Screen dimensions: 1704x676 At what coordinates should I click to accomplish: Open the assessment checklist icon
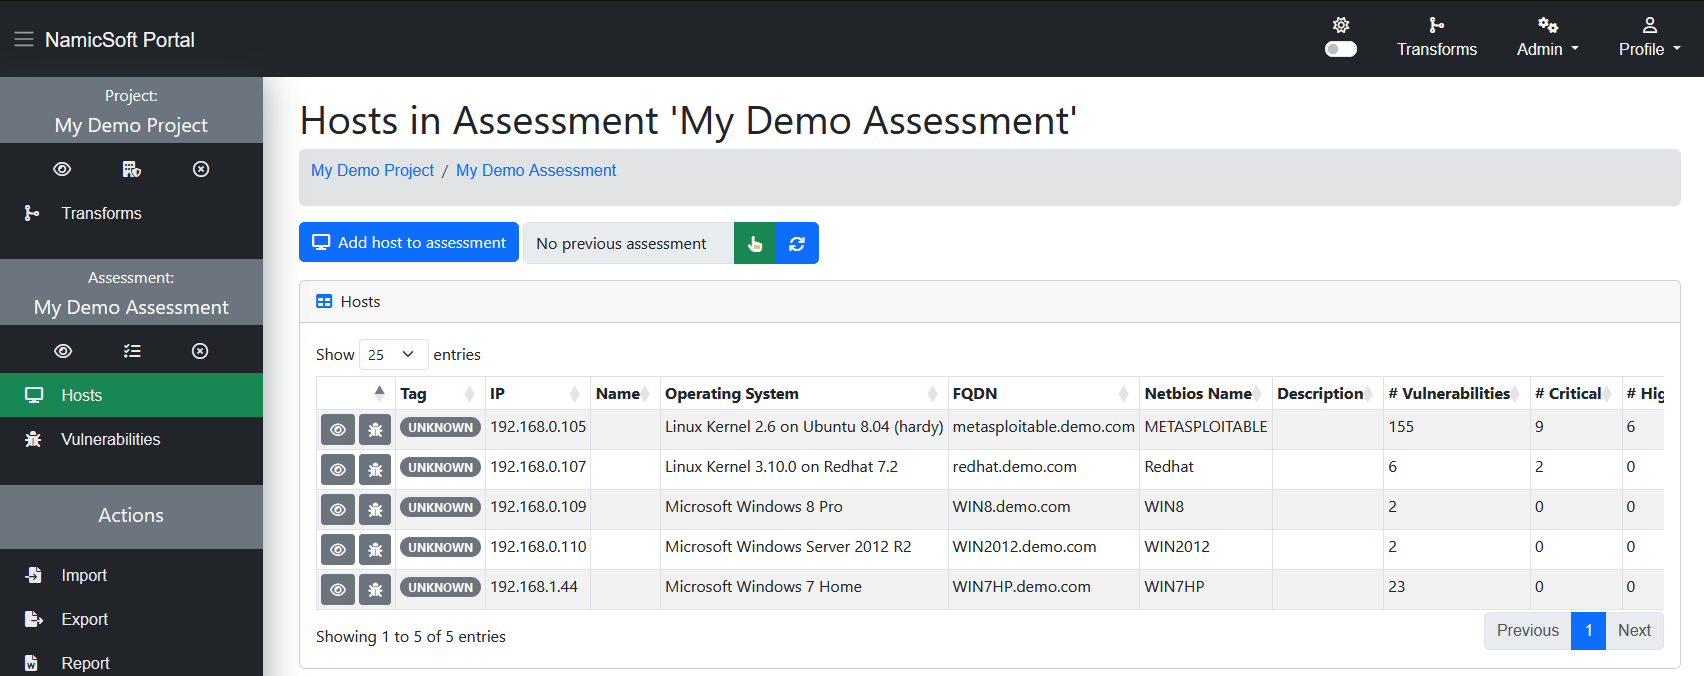pyautogui.click(x=132, y=351)
